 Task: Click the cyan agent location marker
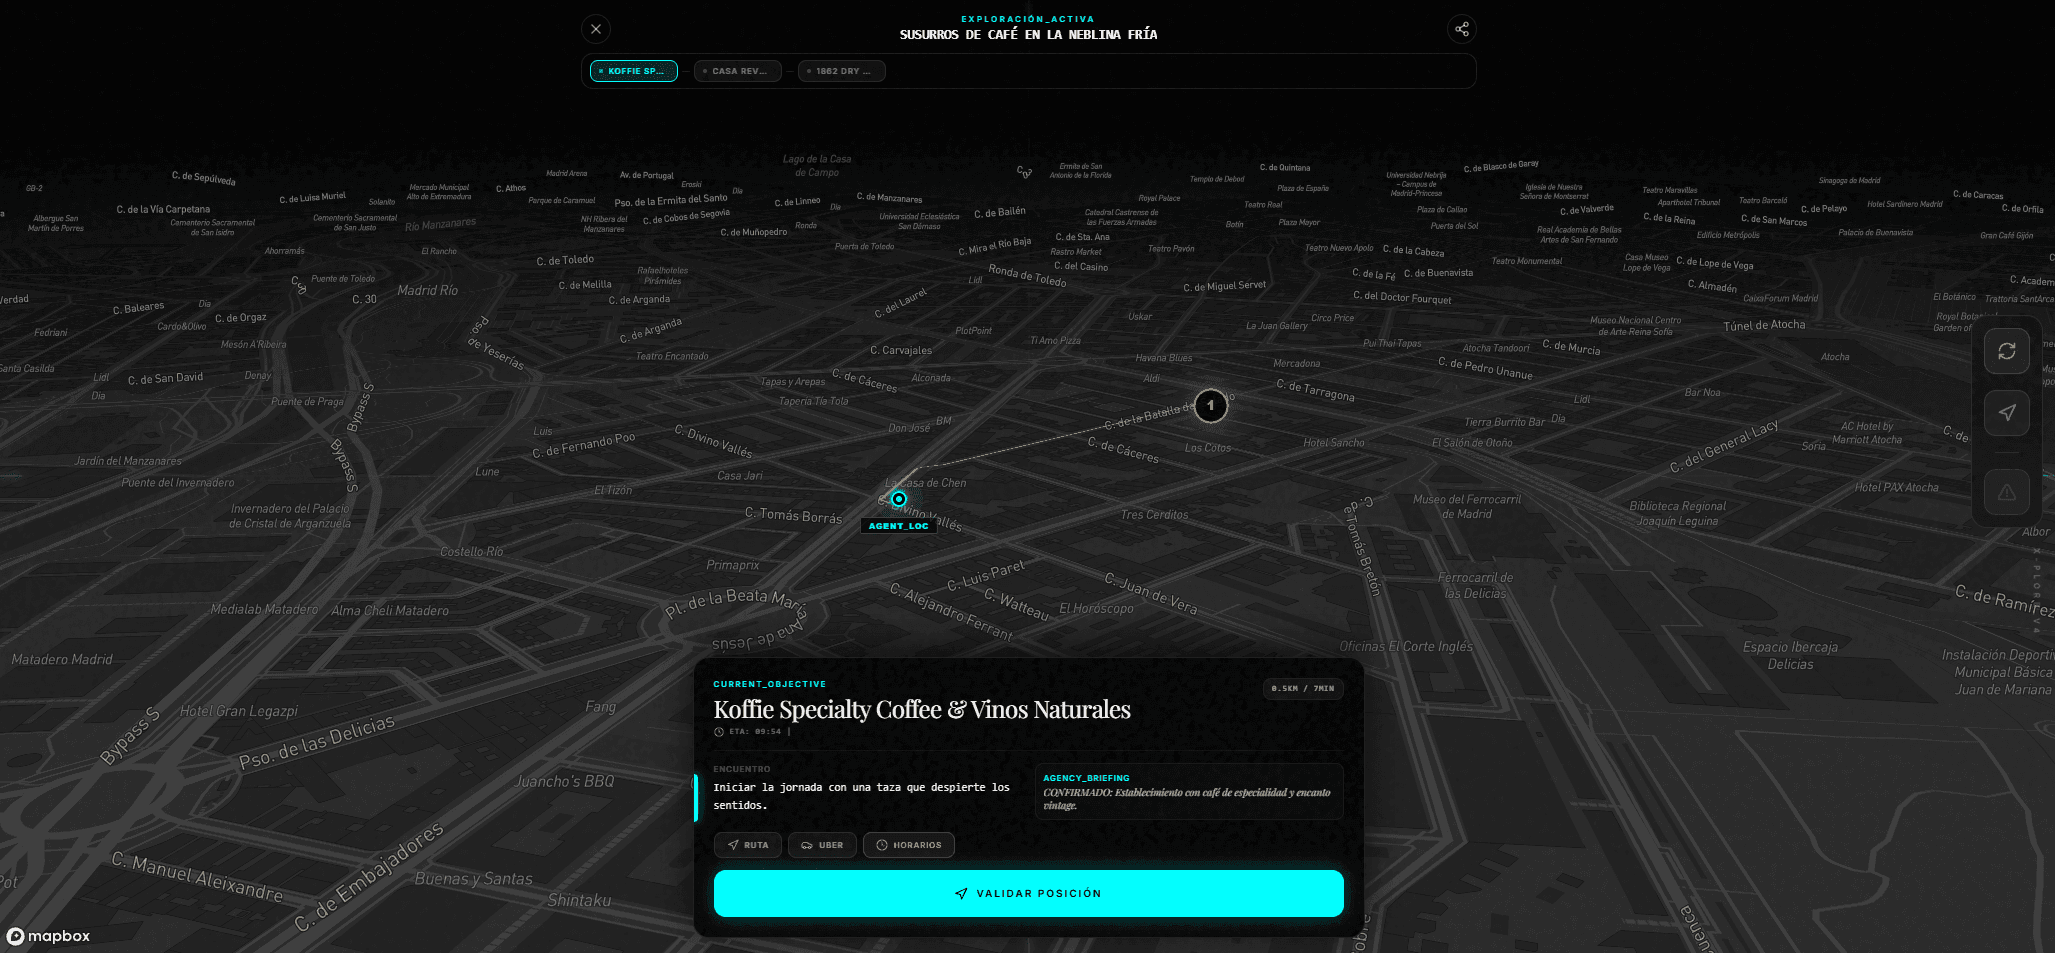(899, 499)
